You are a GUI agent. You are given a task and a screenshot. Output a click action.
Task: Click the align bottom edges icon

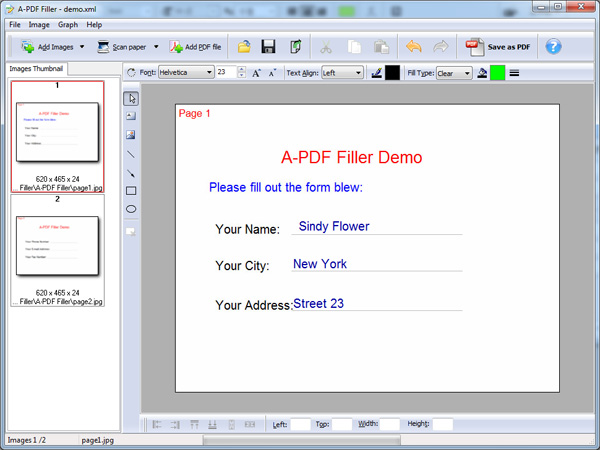tap(212, 424)
